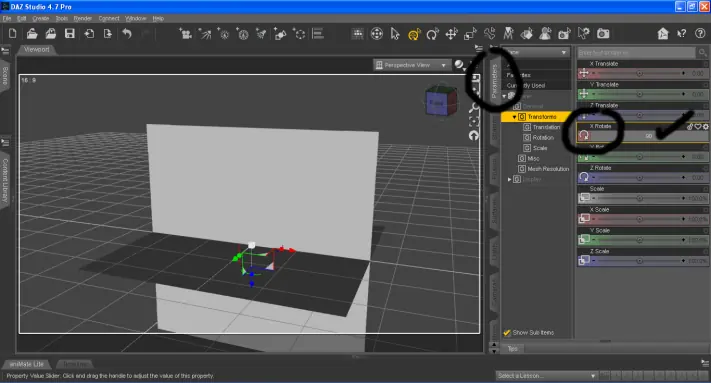Viewport: 711px width, 383px height.
Task: Open the gear settings on X Rotate
Action: click(x=706, y=127)
